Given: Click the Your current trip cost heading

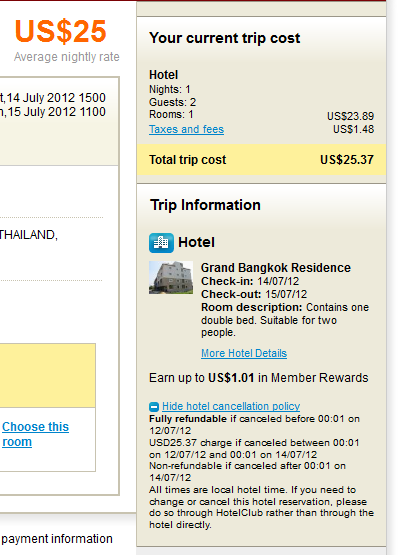Looking at the screenshot, I should coord(224,38).
